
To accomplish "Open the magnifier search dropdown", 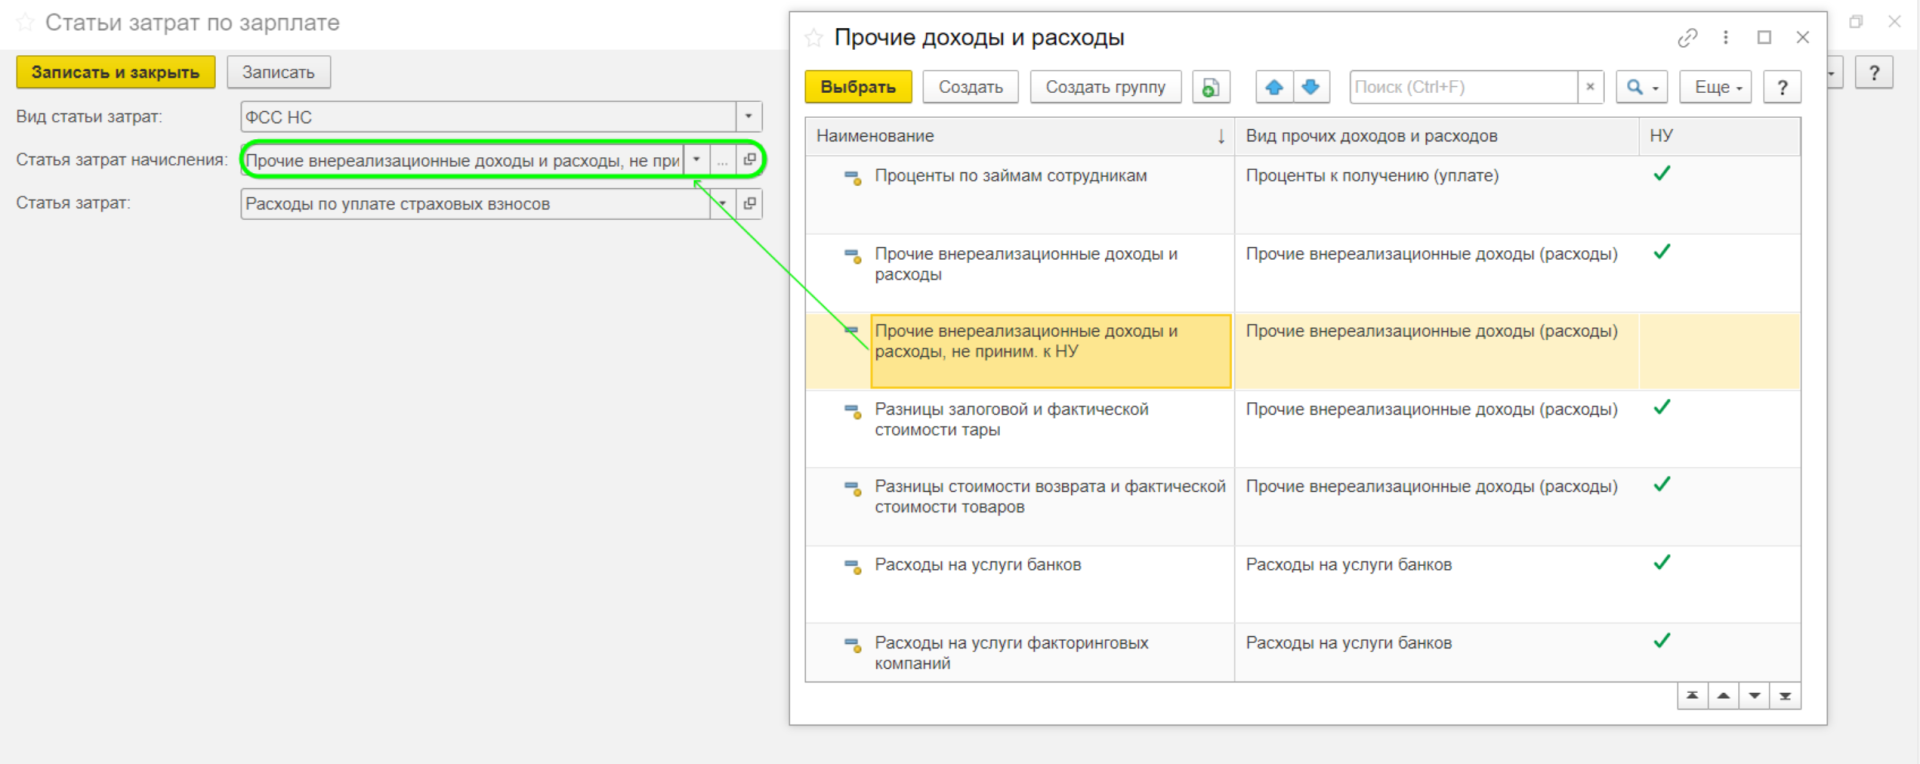I will (1642, 87).
